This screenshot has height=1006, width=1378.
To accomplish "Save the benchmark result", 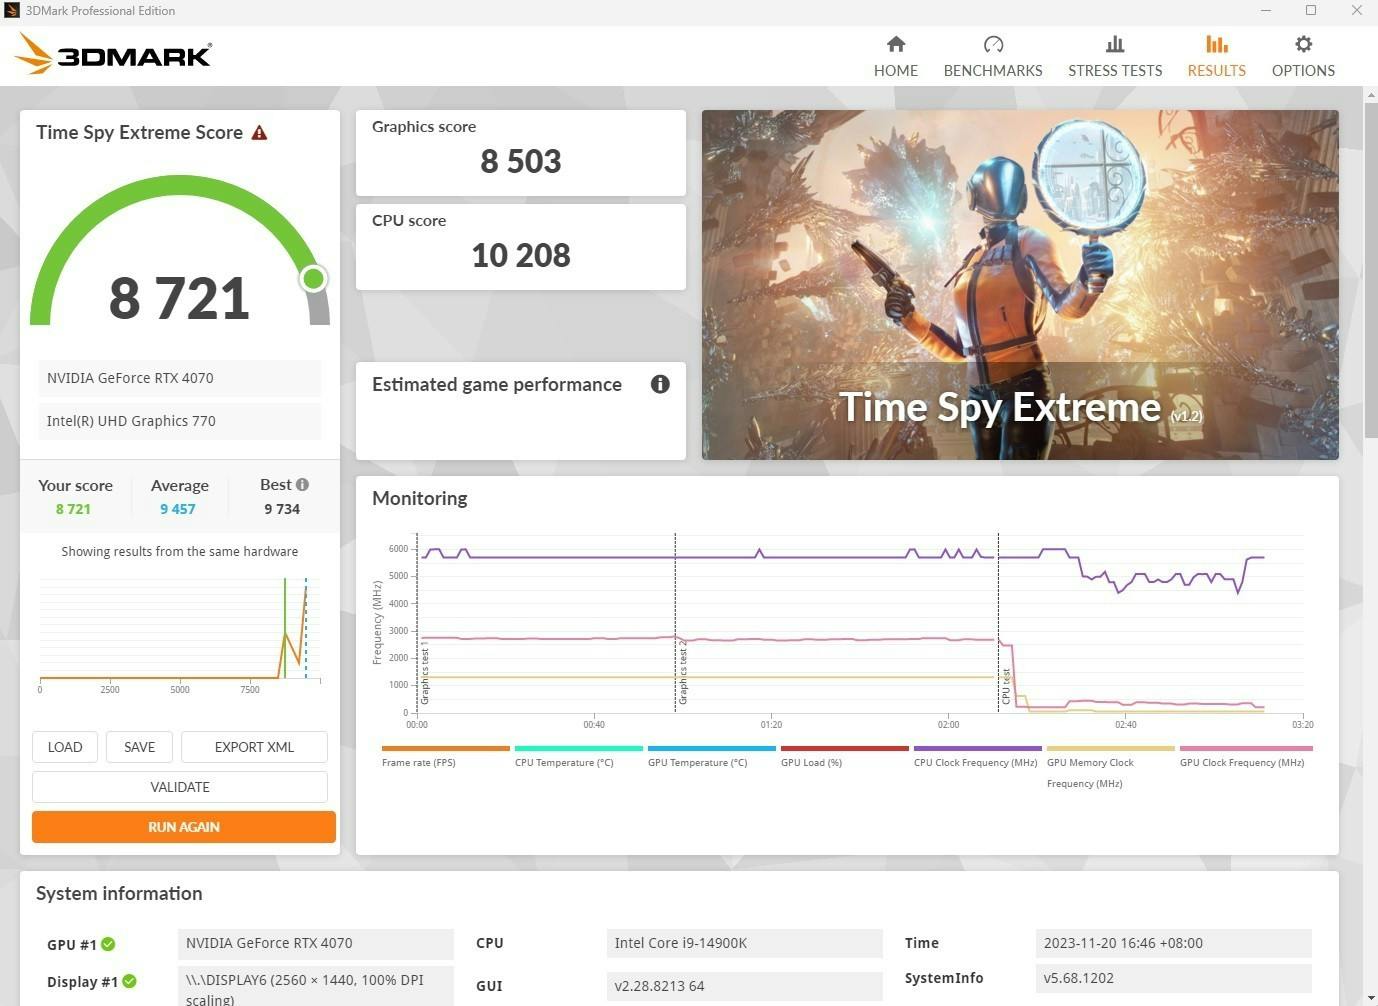I will click(139, 747).
